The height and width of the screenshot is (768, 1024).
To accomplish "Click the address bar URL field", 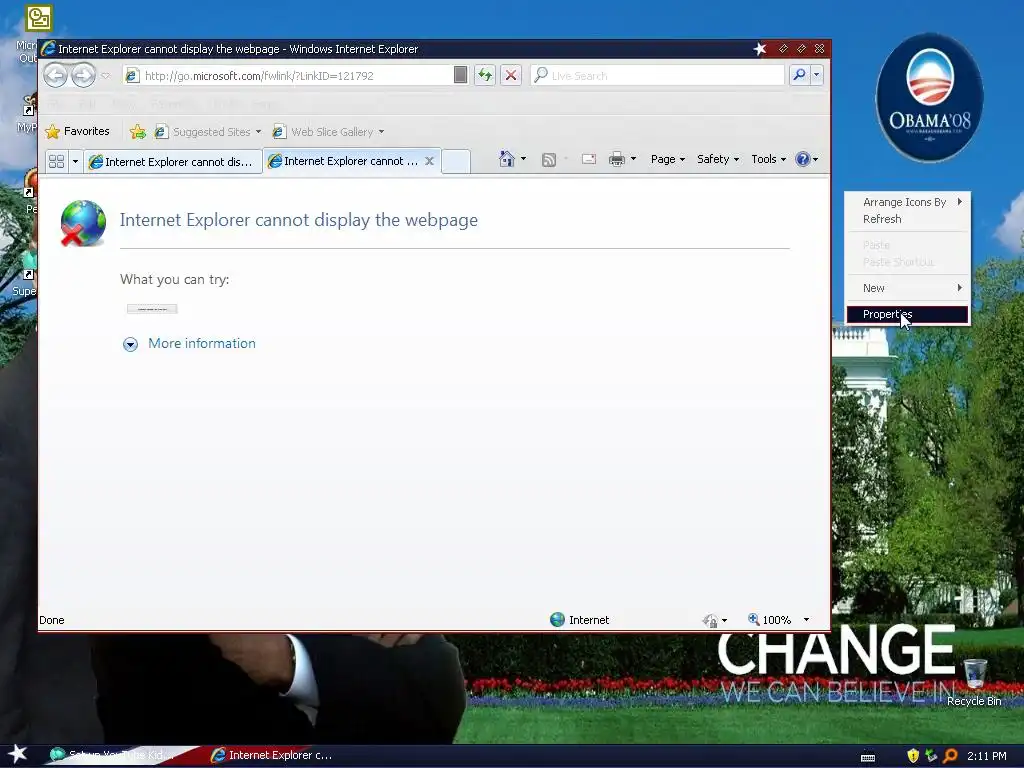I will (287, 76).
